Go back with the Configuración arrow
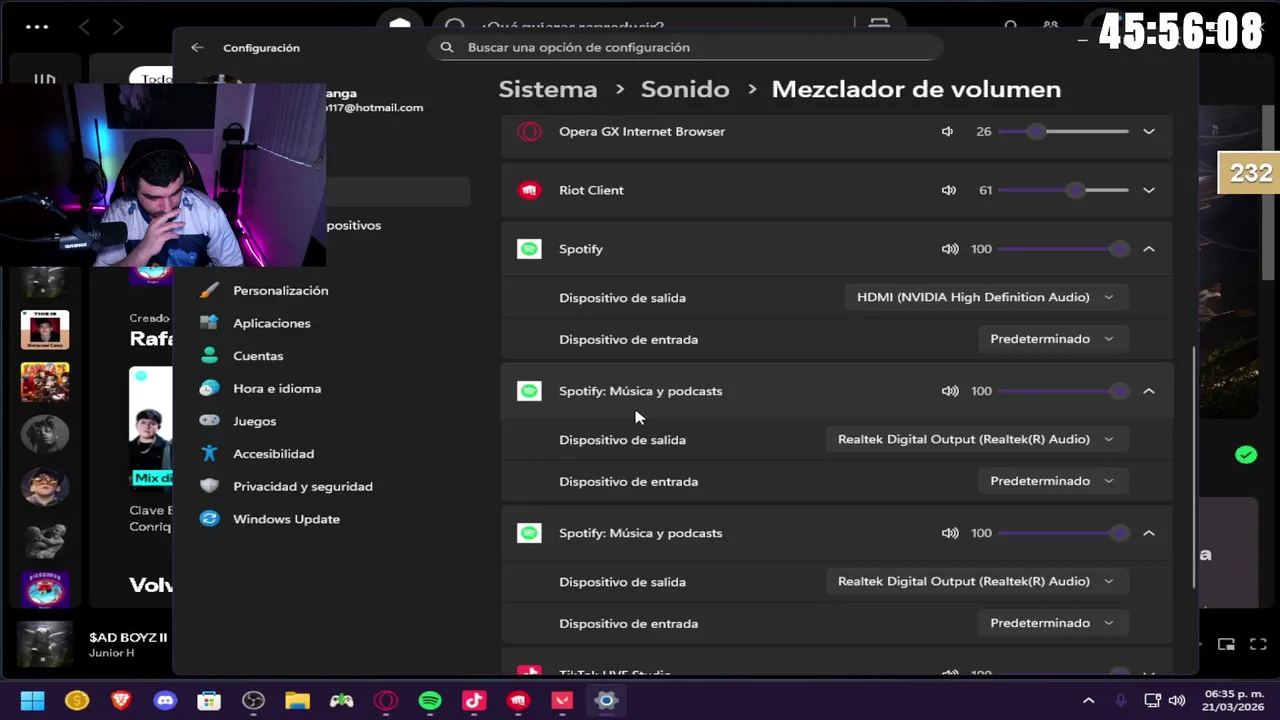The image size is (1280, 720). (x=197, y=47)
